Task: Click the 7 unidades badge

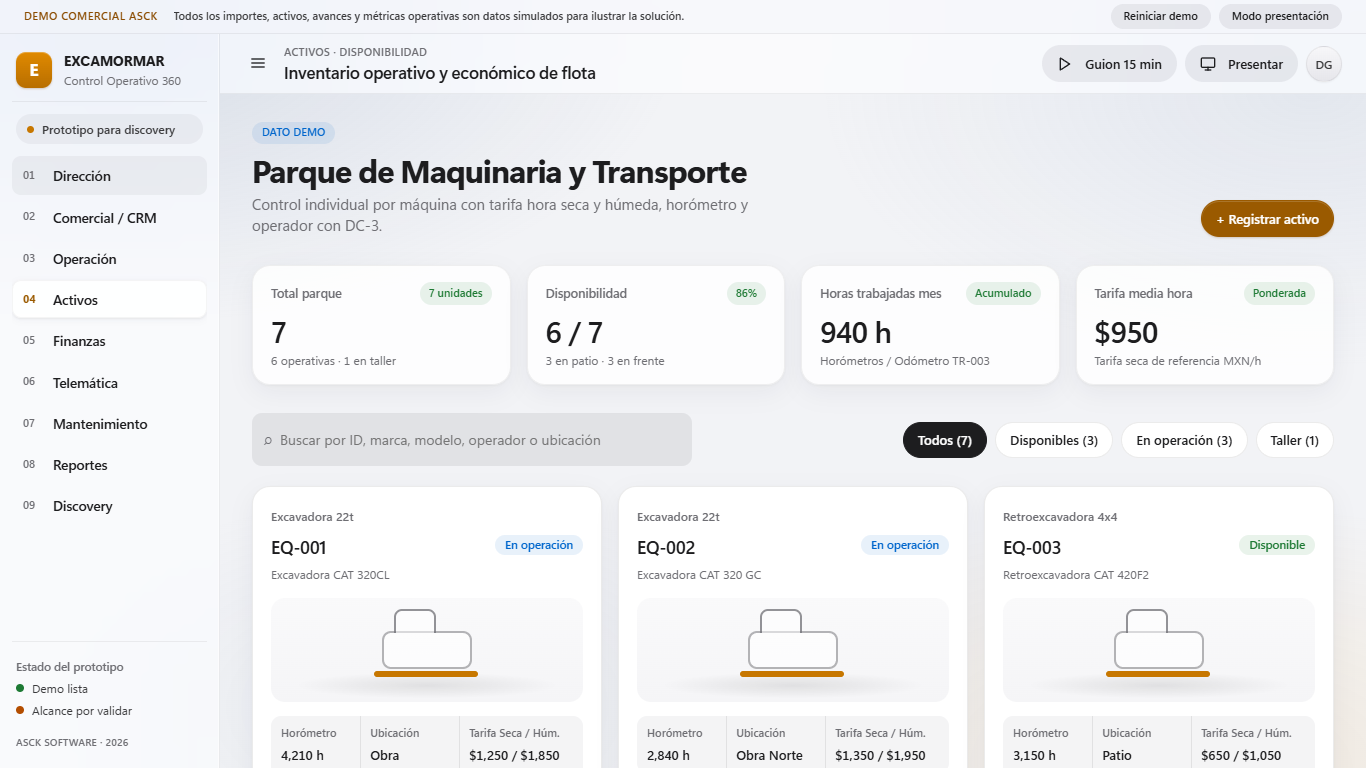Action: point(456,293)
